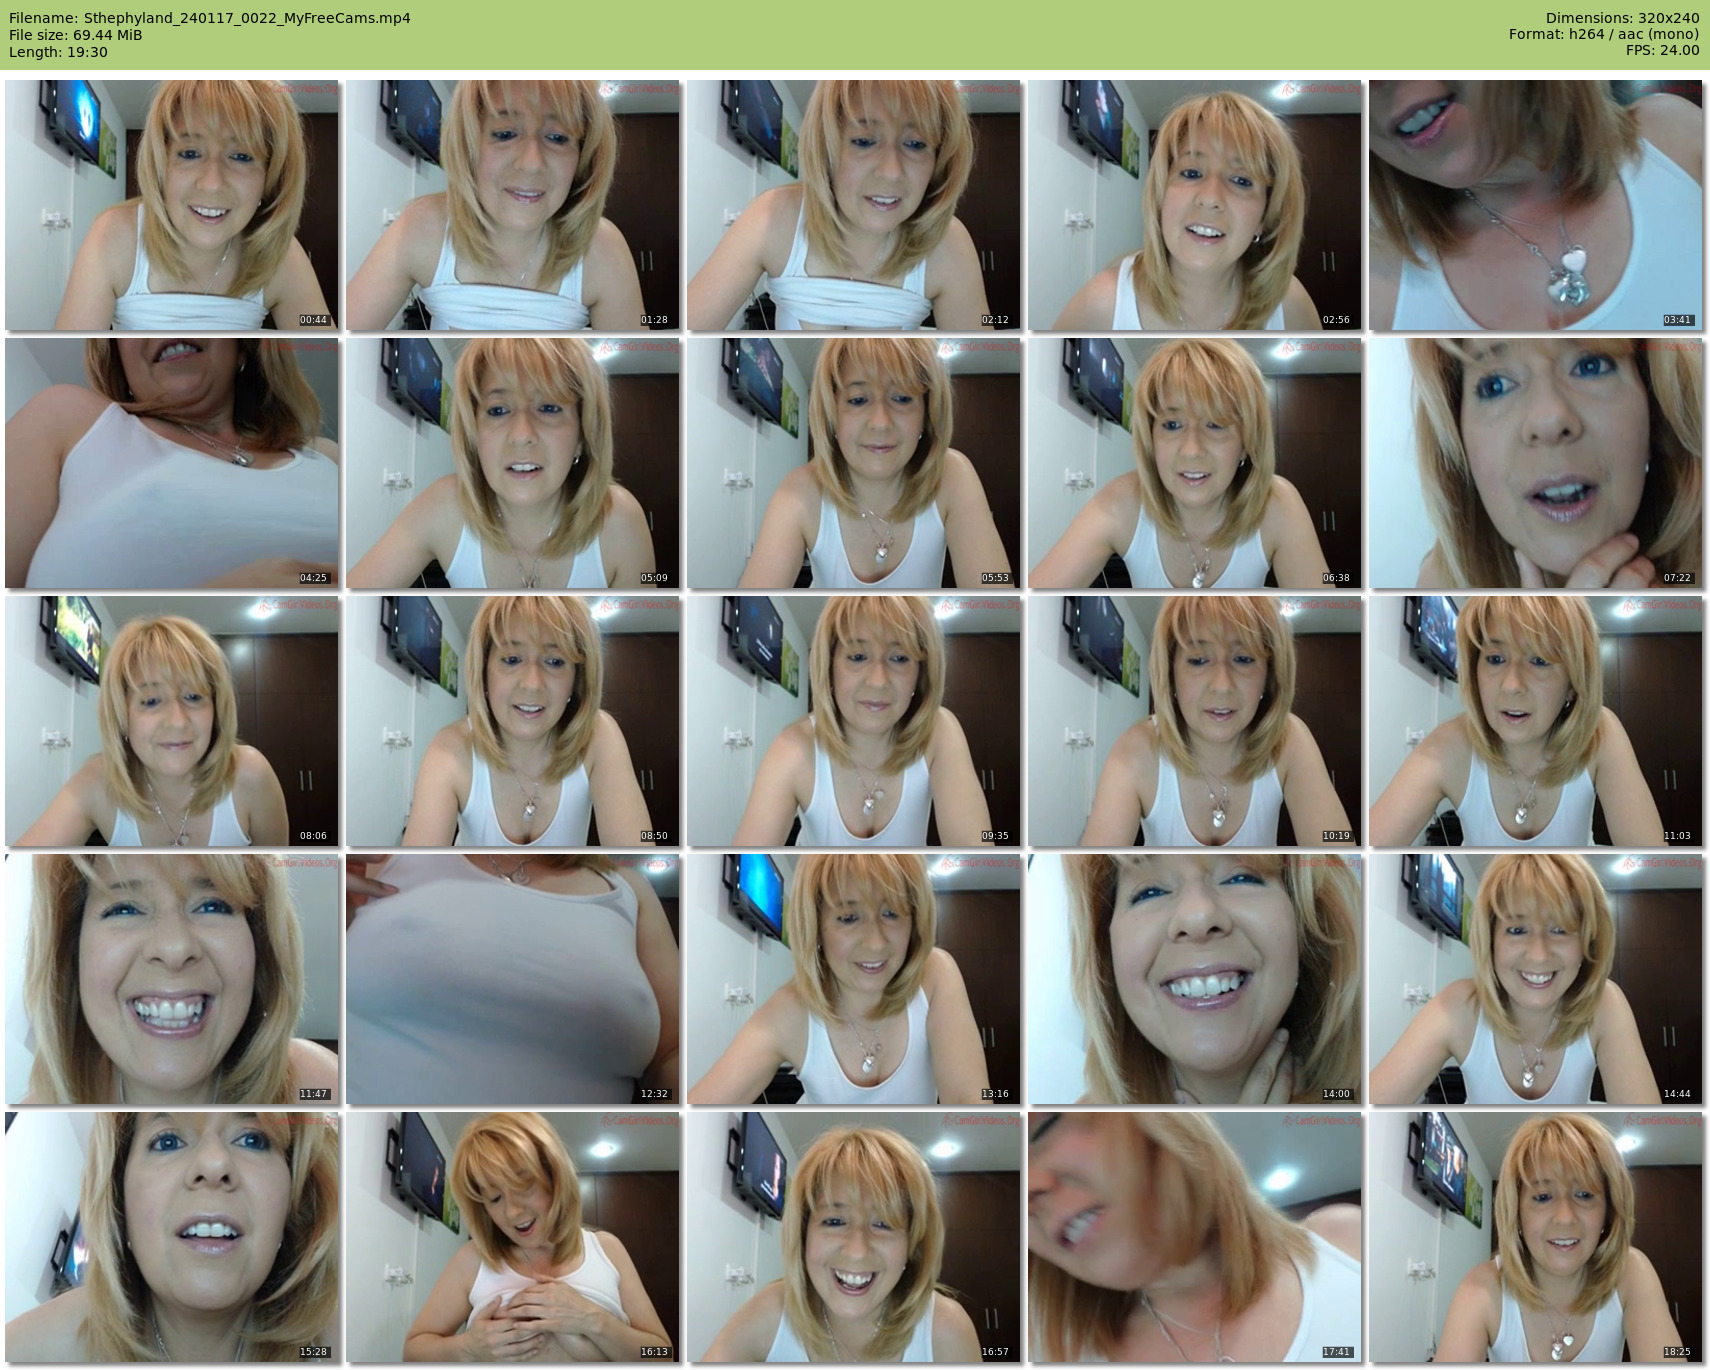Click the frame at 13:16

[x=853, y=979]
